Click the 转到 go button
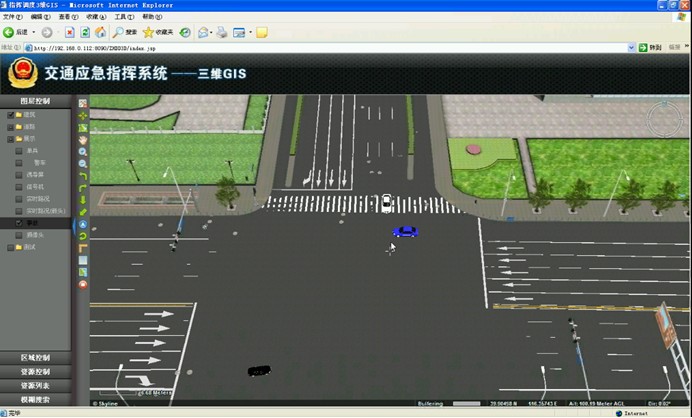The height and width of the screenshot is (418, 692). pos(651,47)
